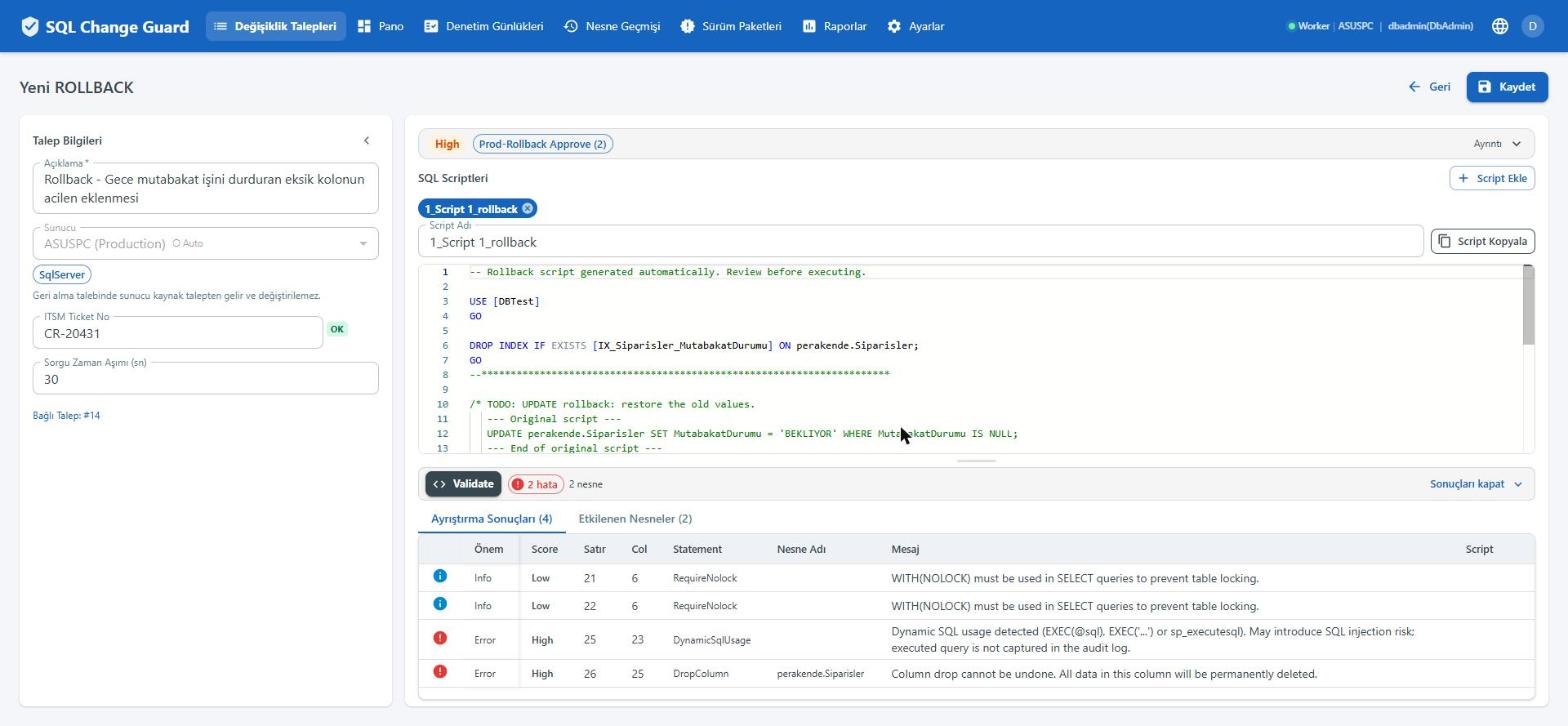Viewport: 1568px width, 726px height.
Task: Click the green OK ticket badge
Action: [337, 329]
